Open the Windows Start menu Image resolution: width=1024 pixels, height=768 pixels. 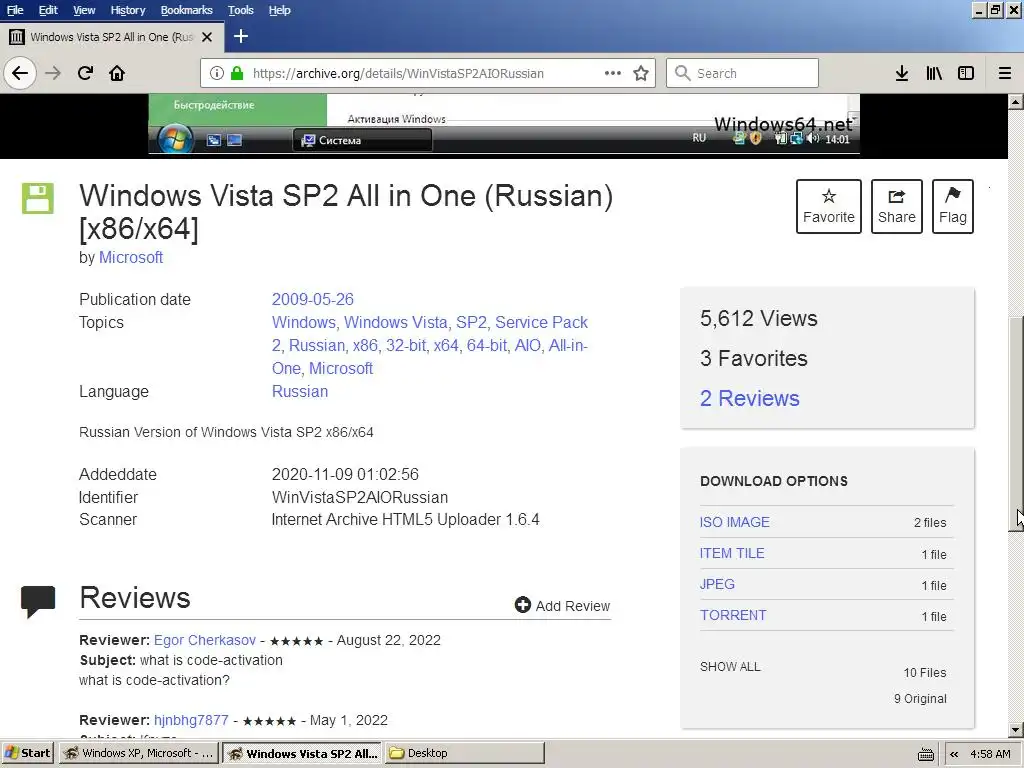pyautogui.click(x=28, y=753)
